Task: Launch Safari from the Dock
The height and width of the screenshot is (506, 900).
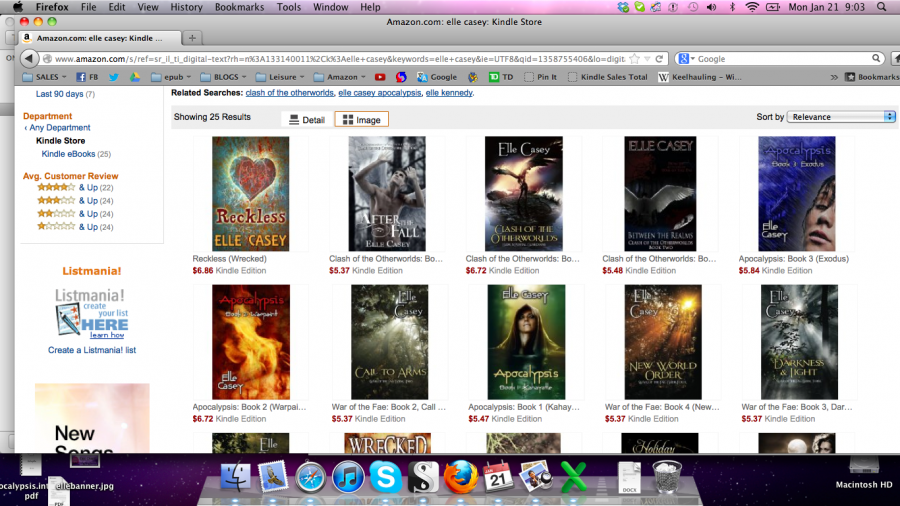Action: click(310, 476)
